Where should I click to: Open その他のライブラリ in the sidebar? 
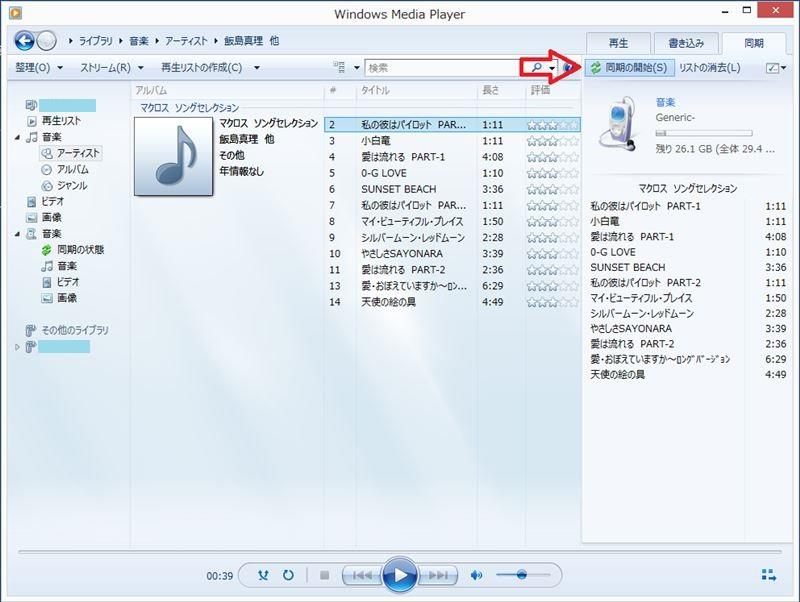pyautogui.click(x=75, y=330)
